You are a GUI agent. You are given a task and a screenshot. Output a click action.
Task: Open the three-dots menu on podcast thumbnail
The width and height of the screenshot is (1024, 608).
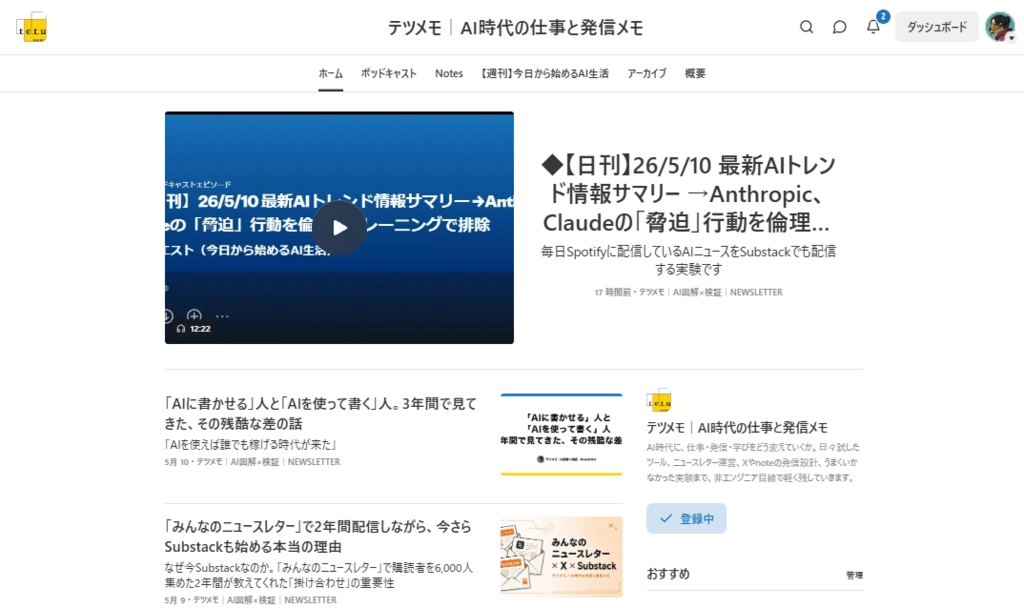pyautogui.click(x=222, y=316)
